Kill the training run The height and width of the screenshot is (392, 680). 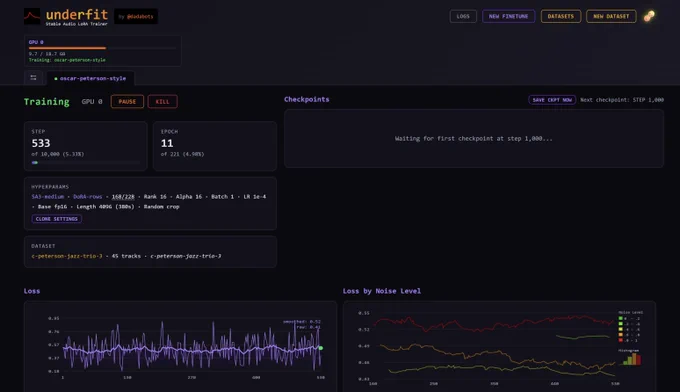click(x=162, y=101)
